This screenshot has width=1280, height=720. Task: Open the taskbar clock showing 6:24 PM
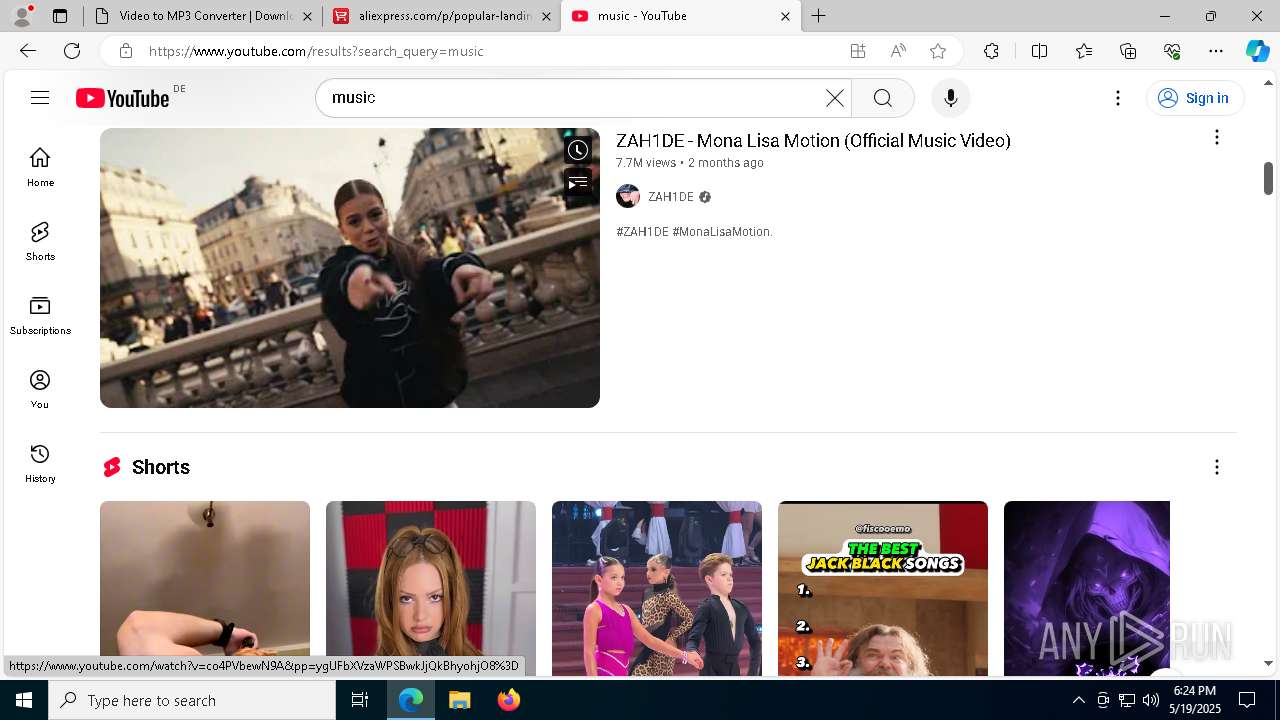[1195, 700]
